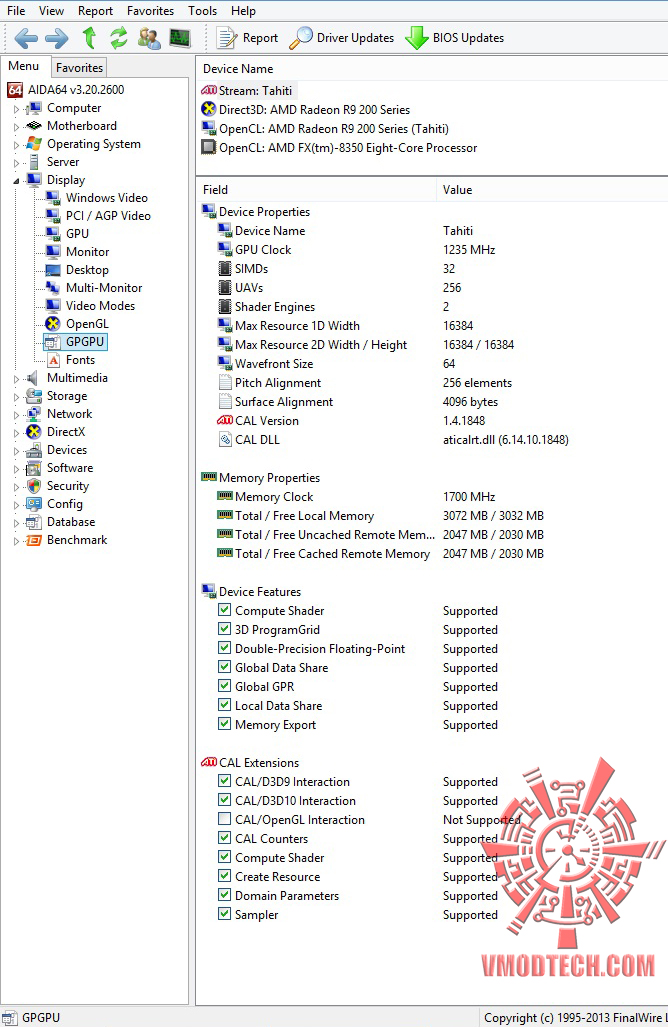Click the green refresh arrows icon
668x1027 pixels.
tap(119, 38)
